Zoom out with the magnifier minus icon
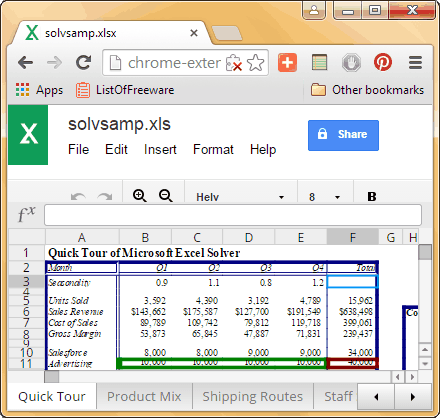 click(166, 195)
